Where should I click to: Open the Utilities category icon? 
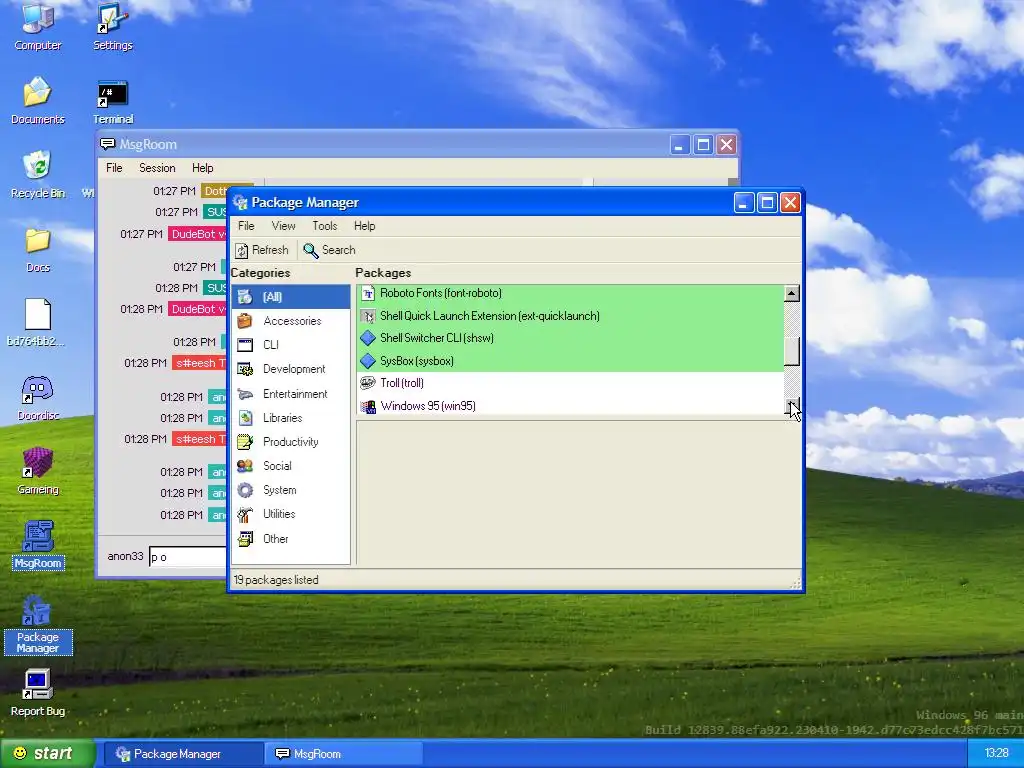point(245,515)
